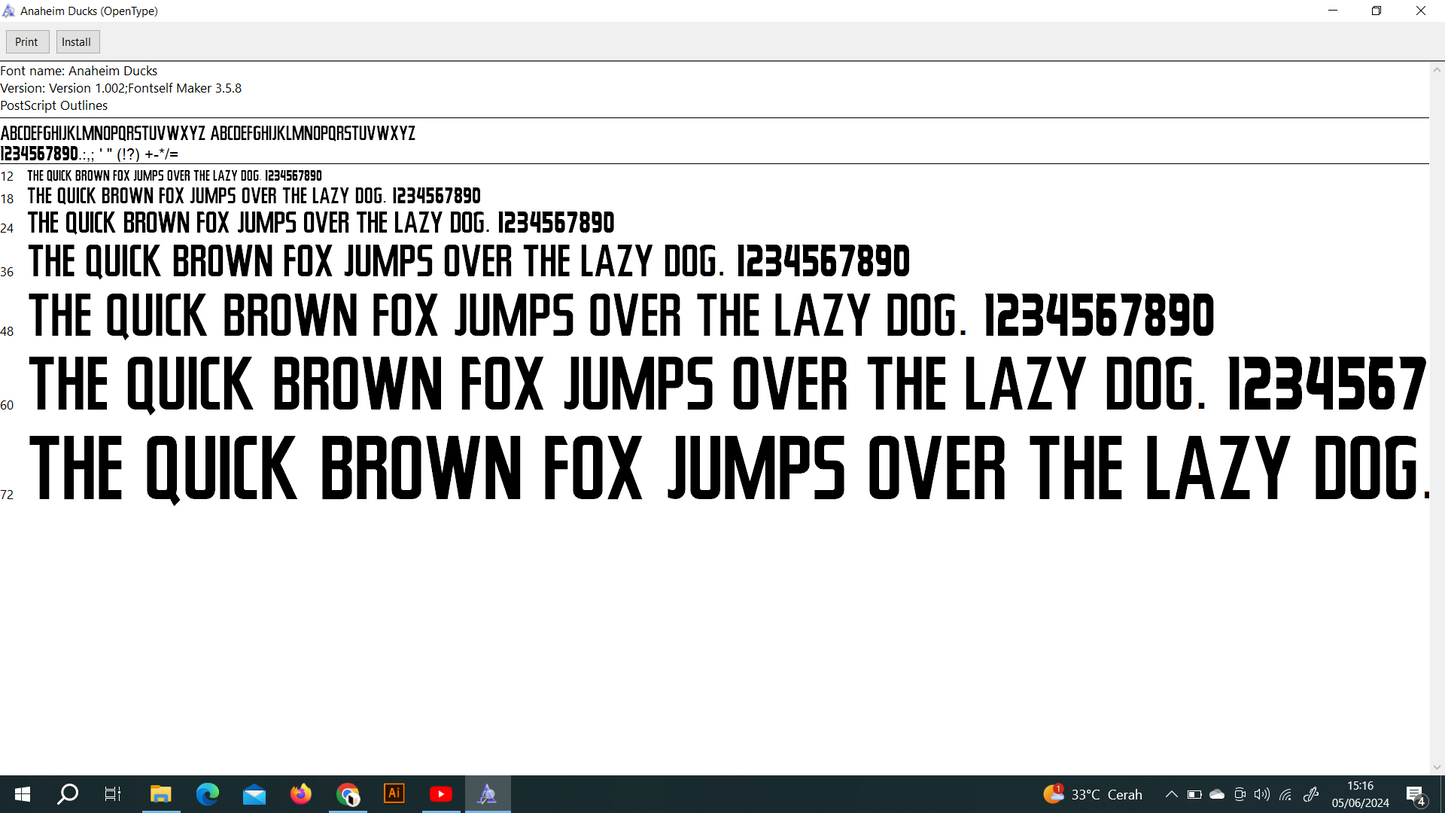Open the YouTube app on the taskbar

pos(440,794)
